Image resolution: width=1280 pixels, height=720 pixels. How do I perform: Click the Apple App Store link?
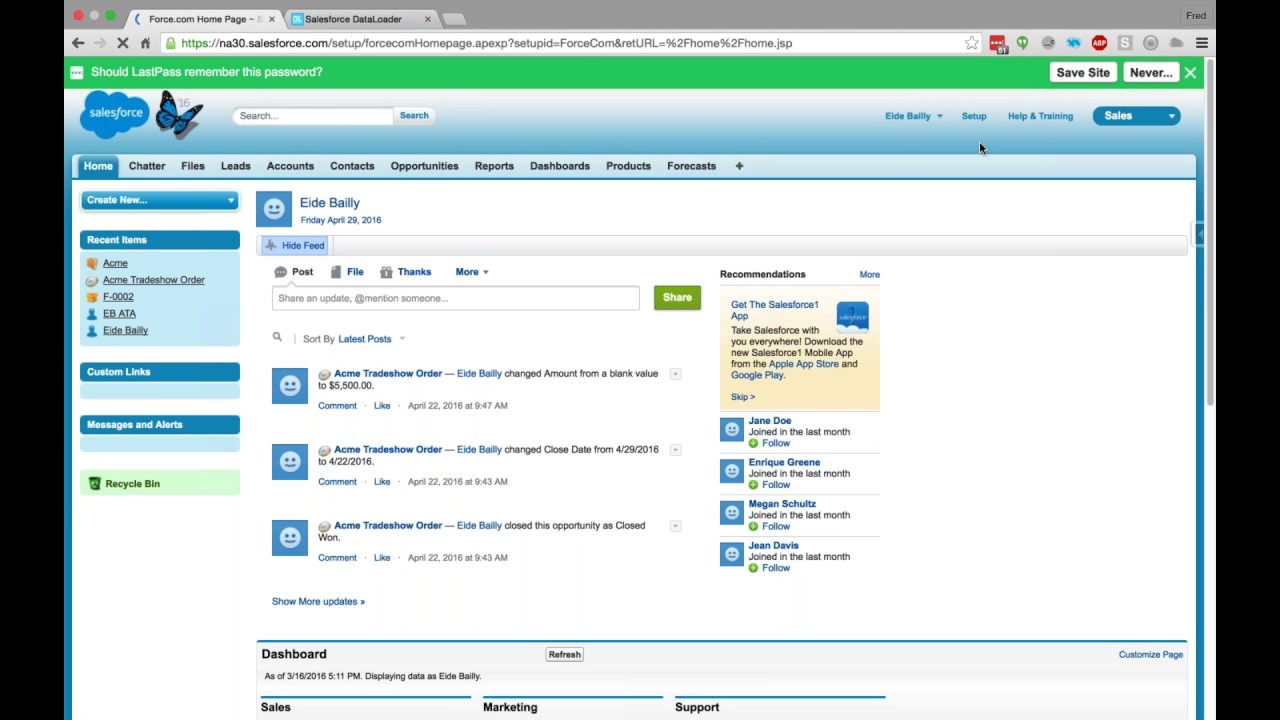point(804,364)
